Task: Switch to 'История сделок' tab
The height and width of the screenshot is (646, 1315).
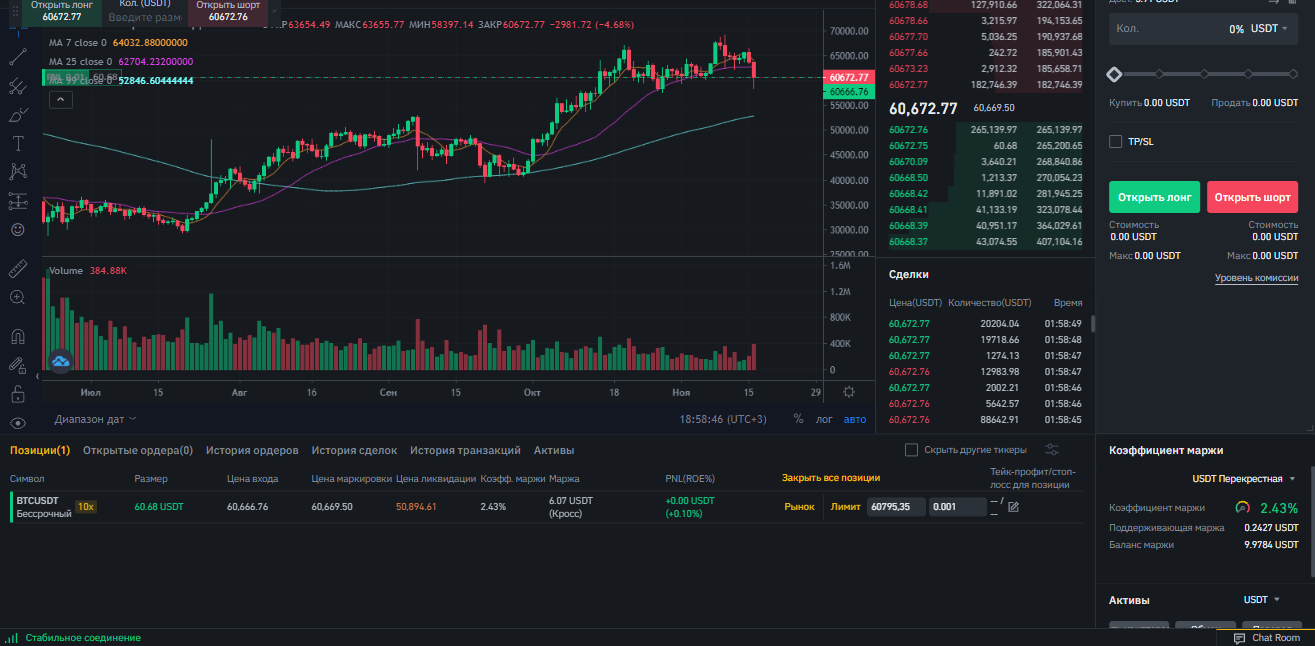Action: click(x=354, y=450)
